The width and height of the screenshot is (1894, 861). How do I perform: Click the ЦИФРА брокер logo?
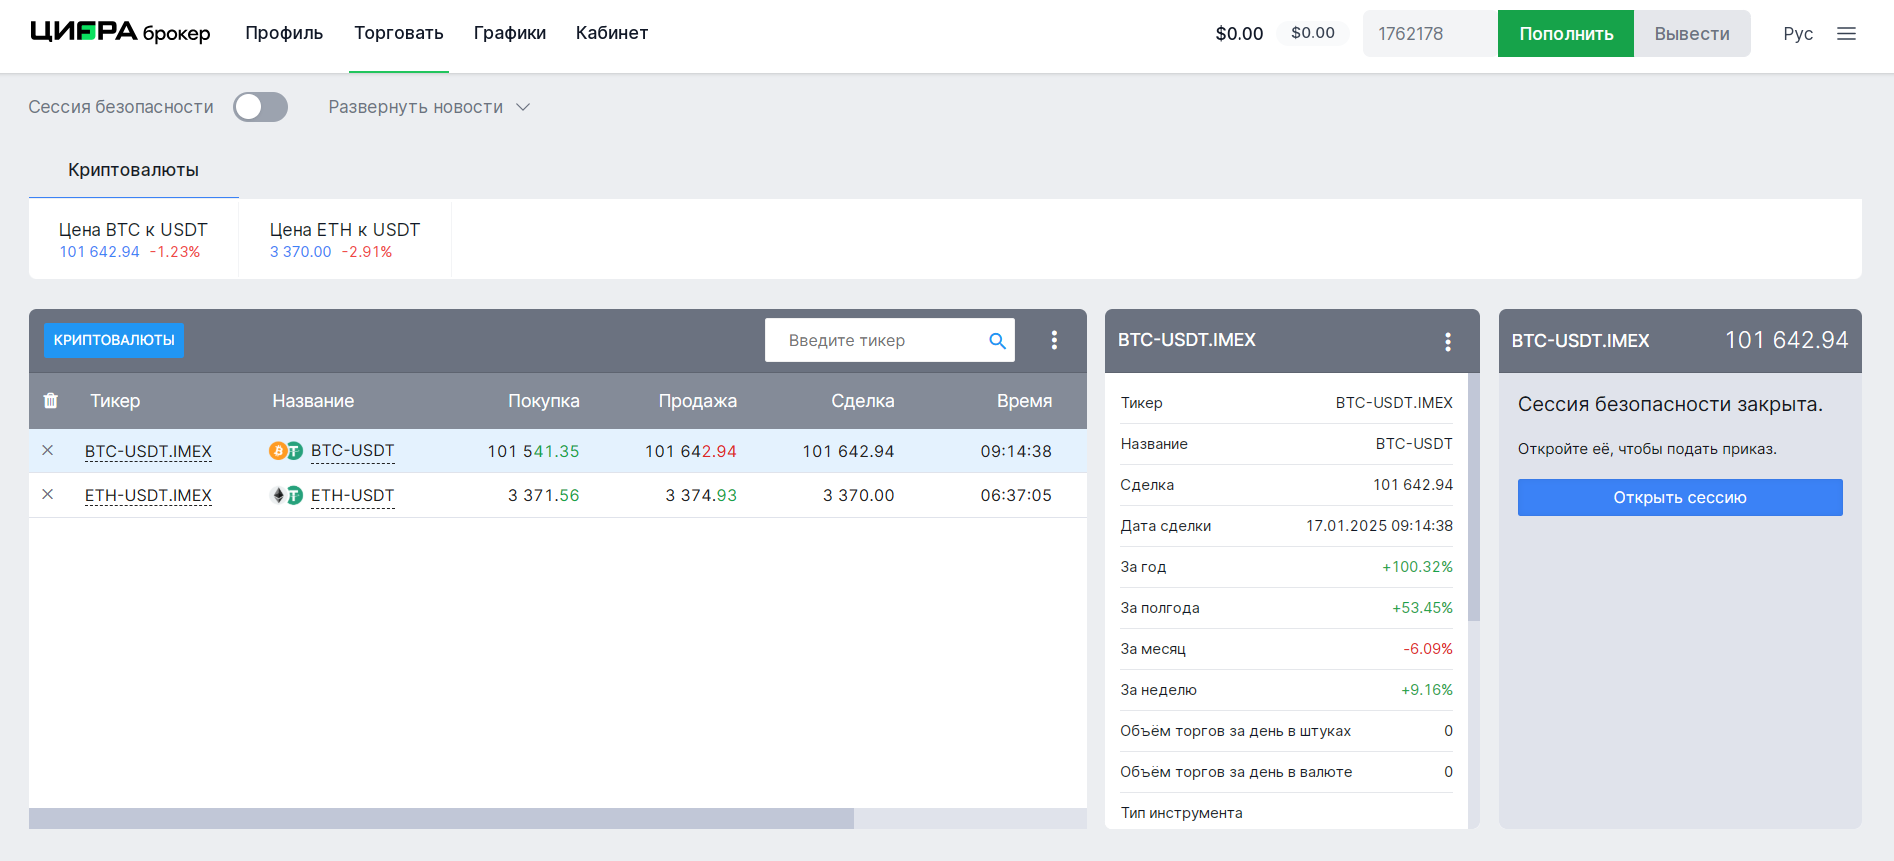click(x=120, y=33)
